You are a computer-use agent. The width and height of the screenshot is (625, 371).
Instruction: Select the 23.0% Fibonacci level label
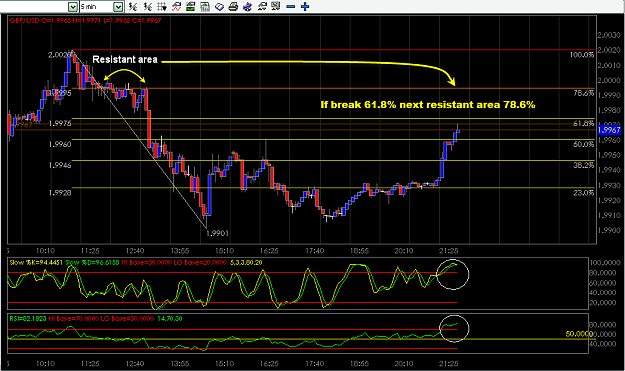(584, 193)
